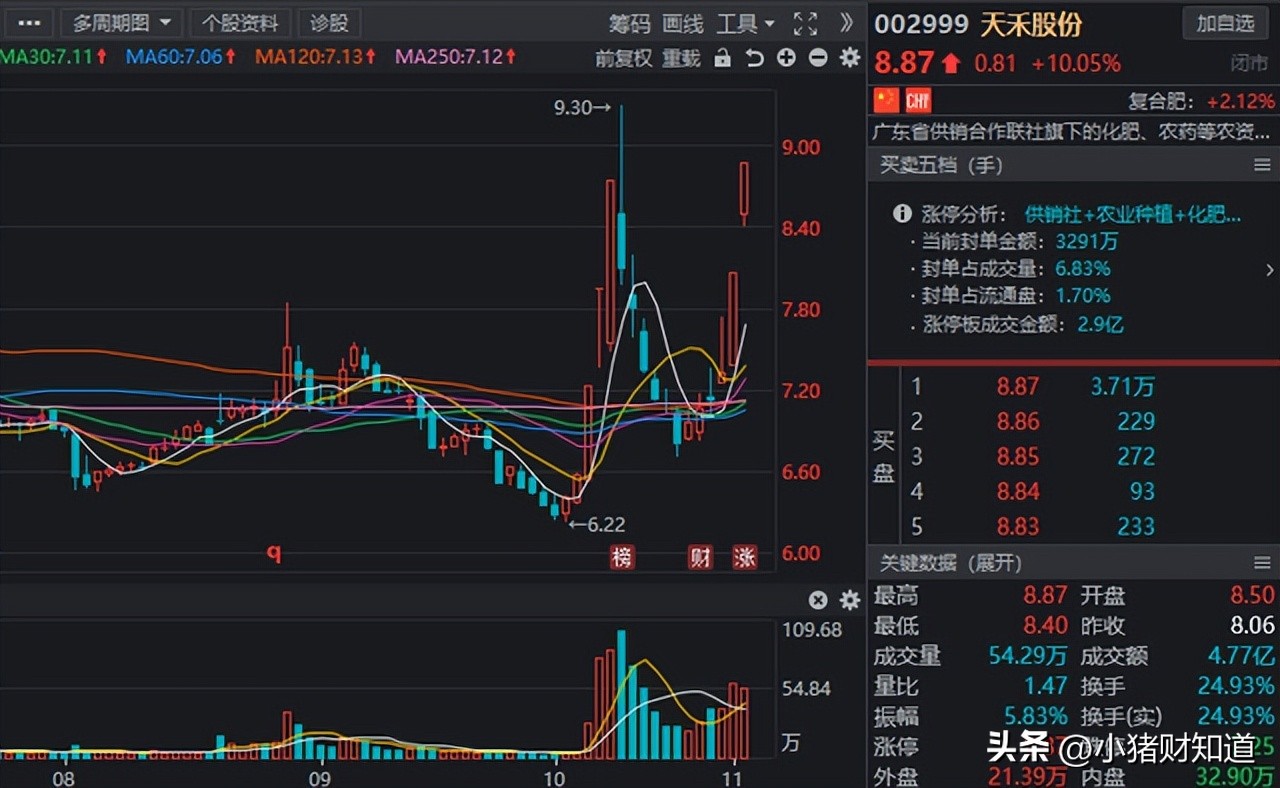Open the main chart settings gear
1280x788 pixels.
849,58
